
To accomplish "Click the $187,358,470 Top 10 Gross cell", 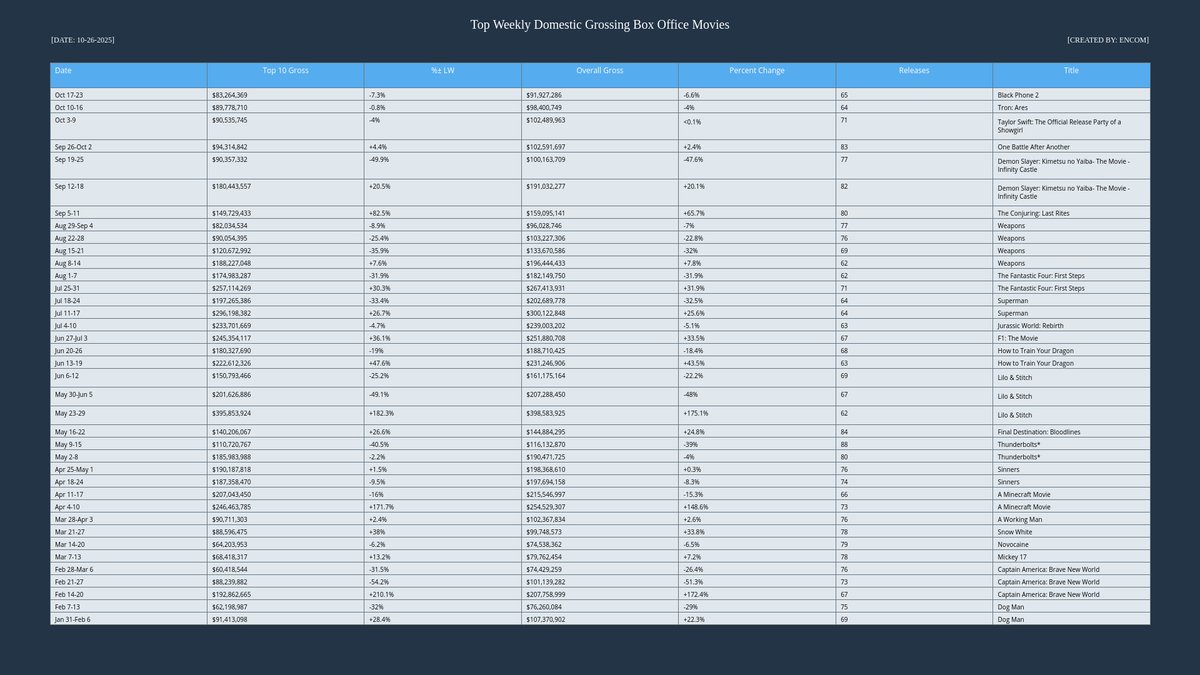I will tap(286, 482).
